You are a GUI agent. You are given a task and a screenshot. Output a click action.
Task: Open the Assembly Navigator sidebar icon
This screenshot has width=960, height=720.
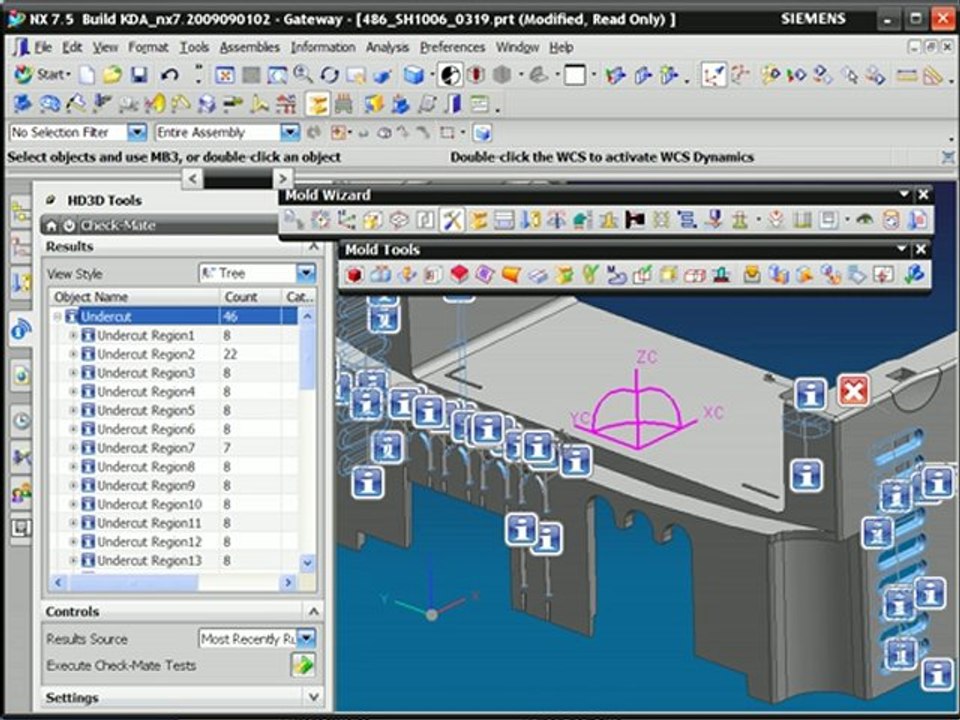point(21,214)
